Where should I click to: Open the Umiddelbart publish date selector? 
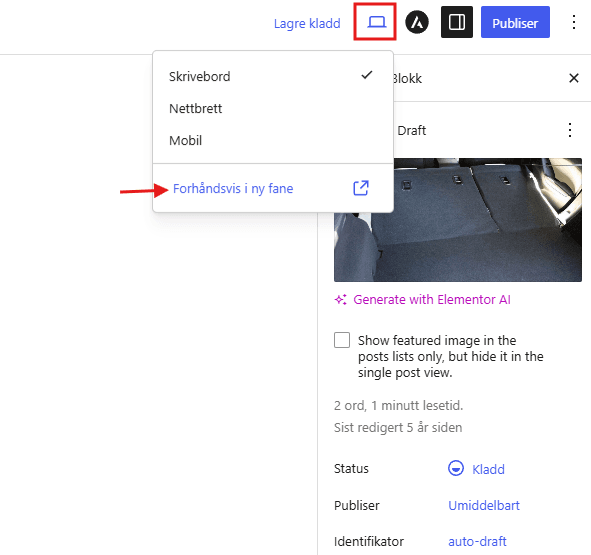tap(484, 505)
